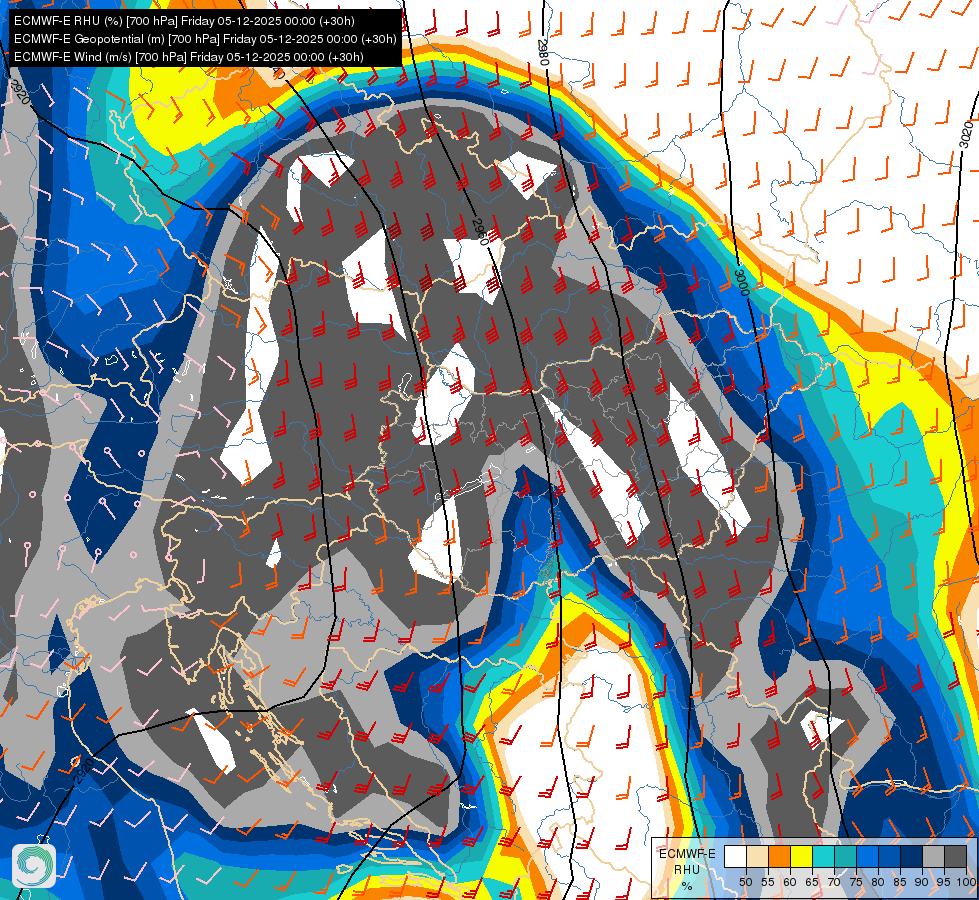
Task: Select the ECMWF-E RHU (%) title line
Action: (x=184, y=21)
